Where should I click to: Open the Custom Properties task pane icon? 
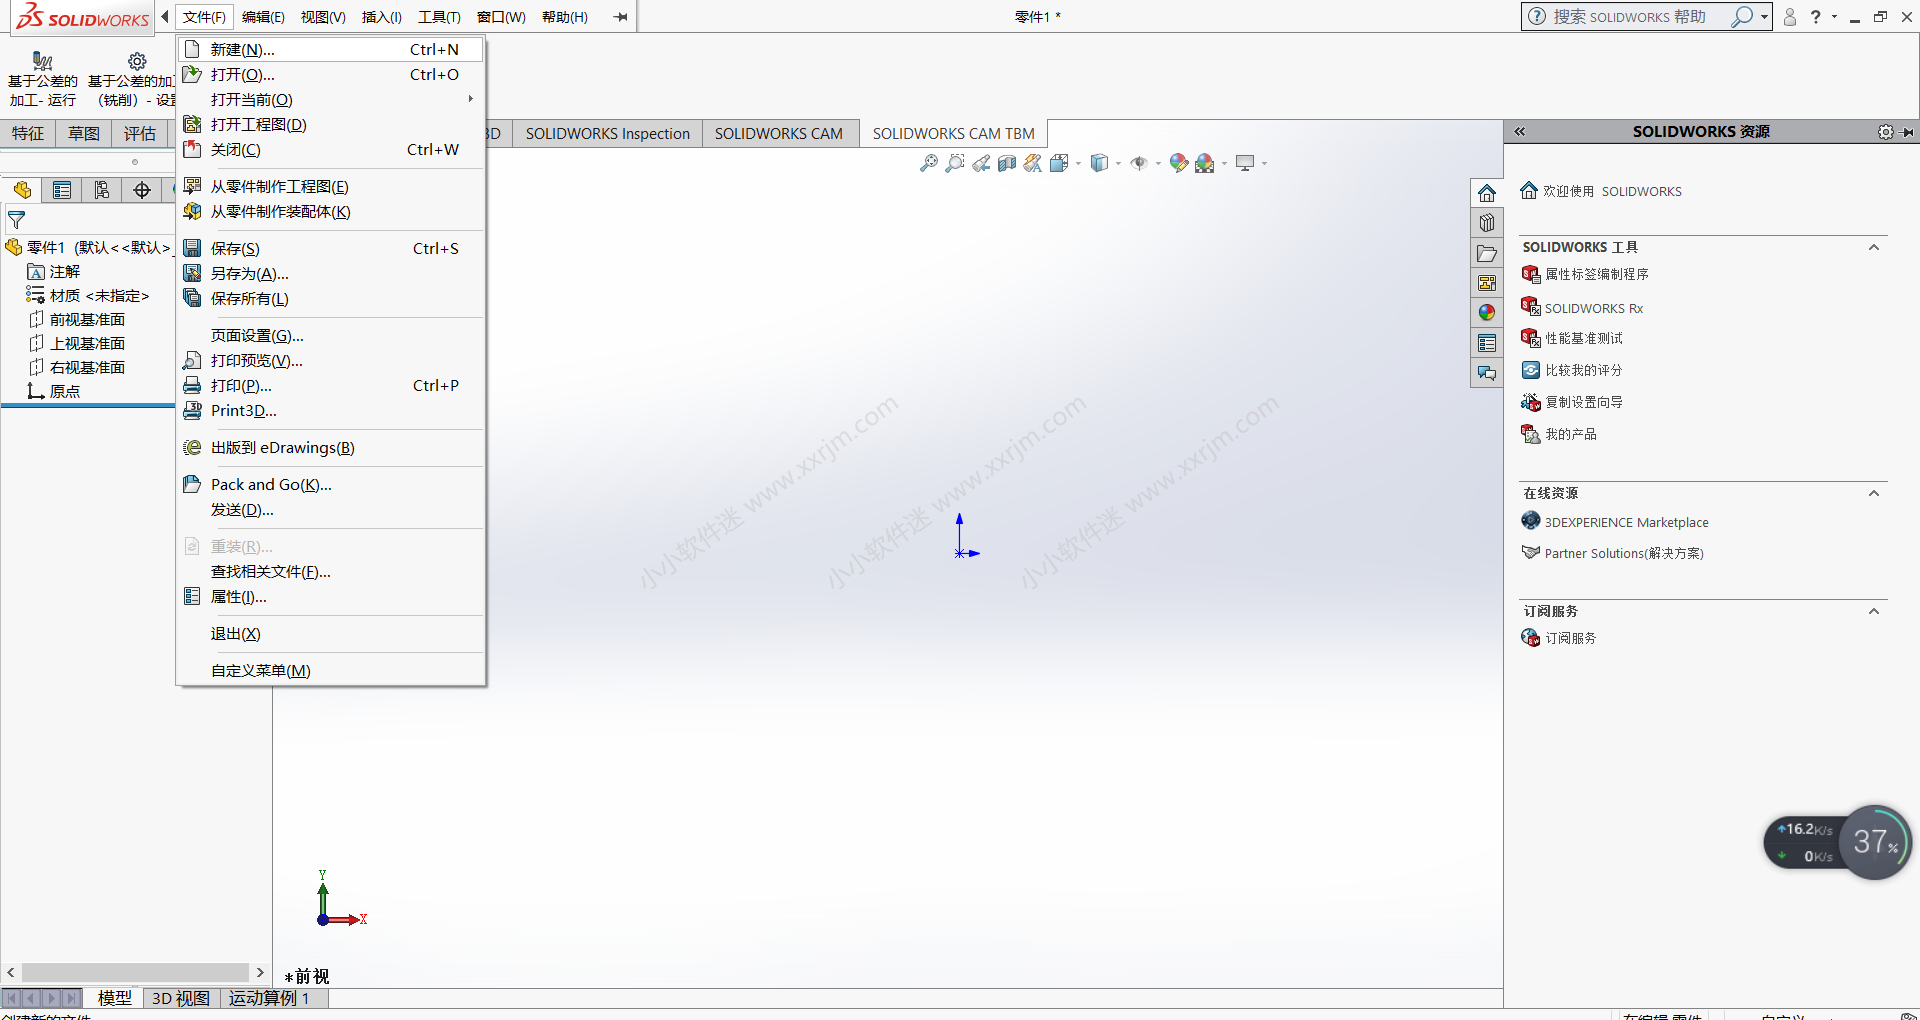click(1487, 343)
